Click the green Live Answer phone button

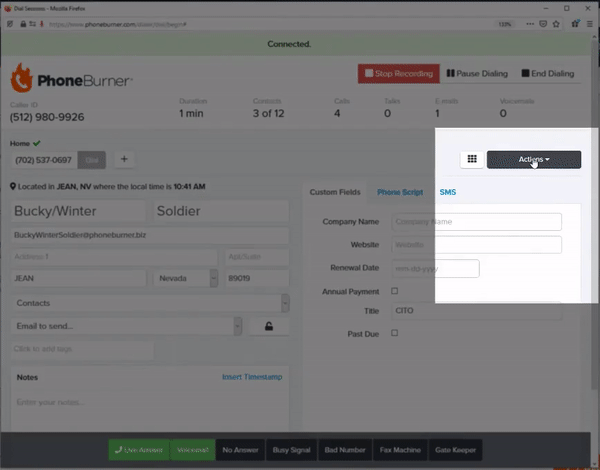pos(138,450)
